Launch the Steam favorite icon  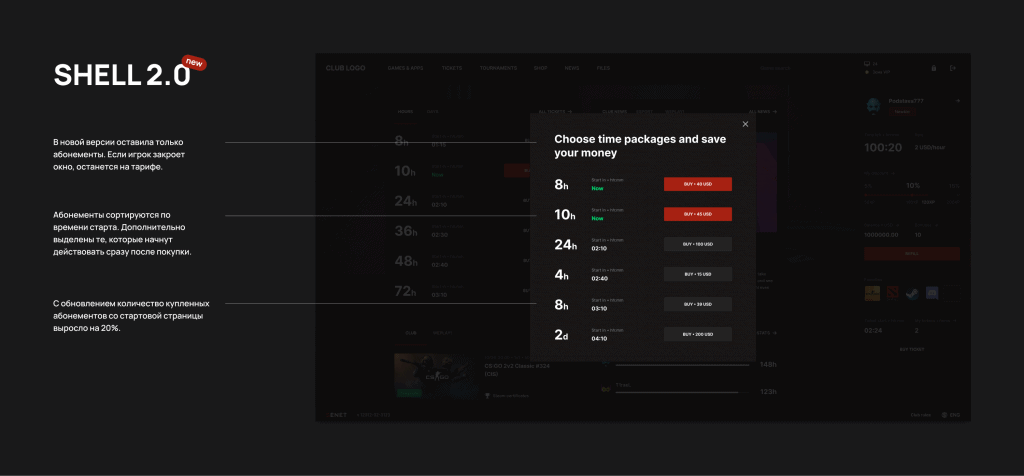click(x=911, y=293)
